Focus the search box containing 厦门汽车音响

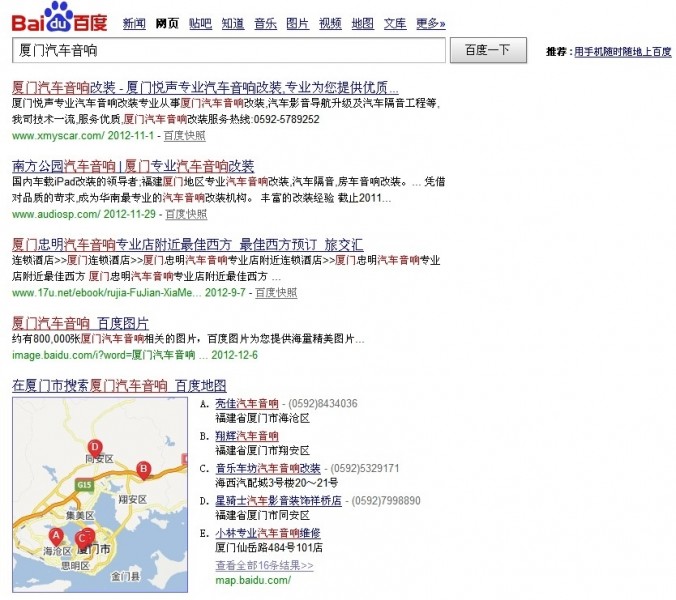(229, 50)
